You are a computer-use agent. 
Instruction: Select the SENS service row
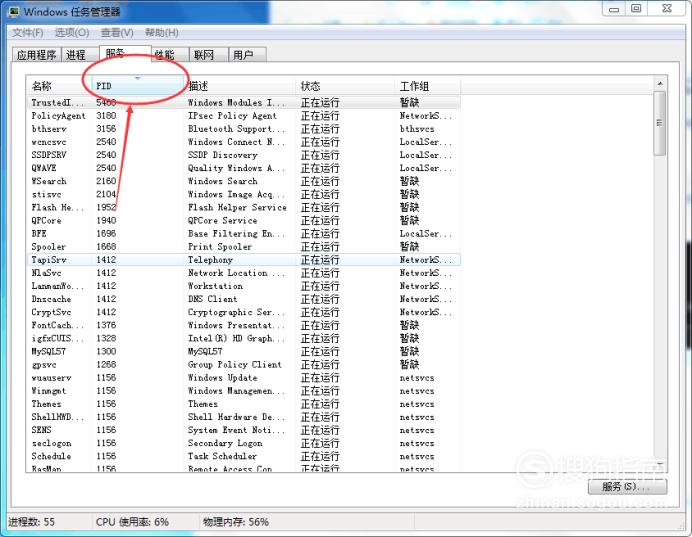(x=244, y=430)
